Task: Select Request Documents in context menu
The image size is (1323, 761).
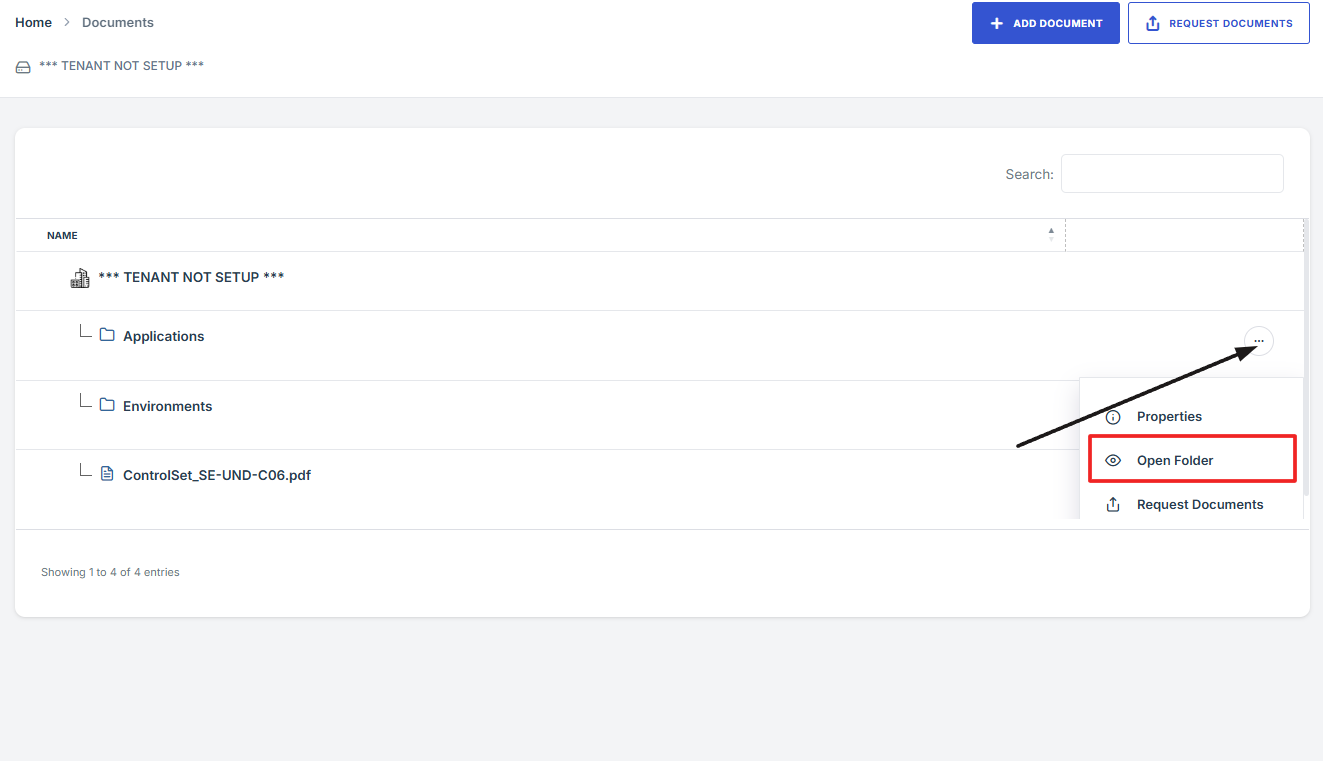Action: point(1199,505)
